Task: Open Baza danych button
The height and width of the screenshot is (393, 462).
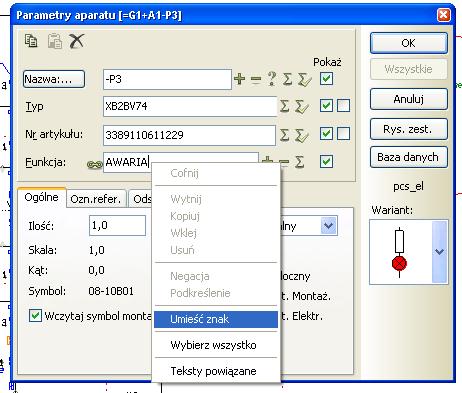Action: (409, 157)
